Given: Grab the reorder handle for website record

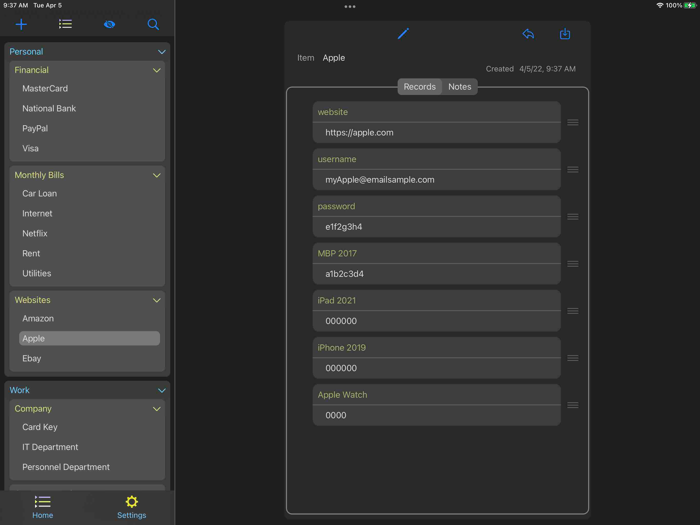Looking at the screenshot, I should coord(573,122).
